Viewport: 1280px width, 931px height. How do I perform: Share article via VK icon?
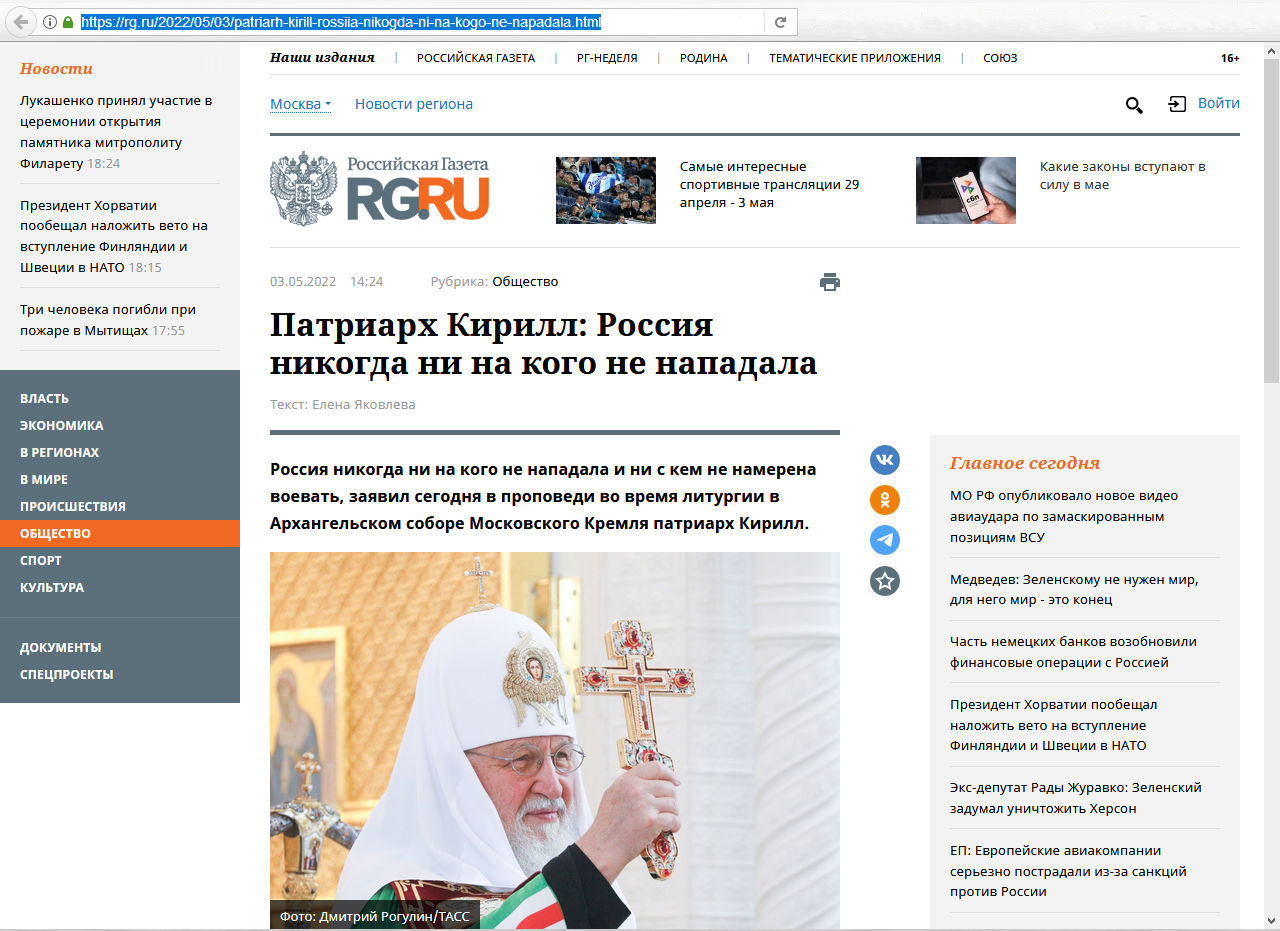pyautogui.click(x=885, y=460)
